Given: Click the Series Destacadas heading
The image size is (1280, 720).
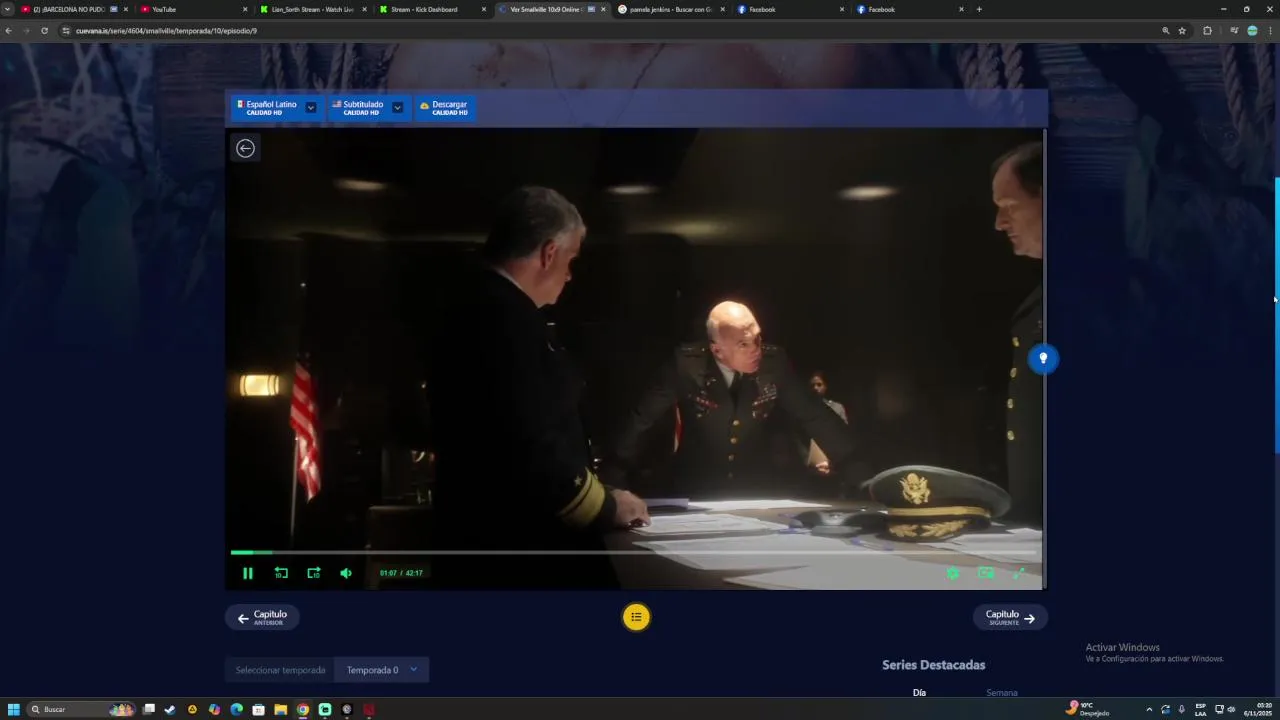Looking at the screenshot, I should pyautogui.click(x=933, y=665).
